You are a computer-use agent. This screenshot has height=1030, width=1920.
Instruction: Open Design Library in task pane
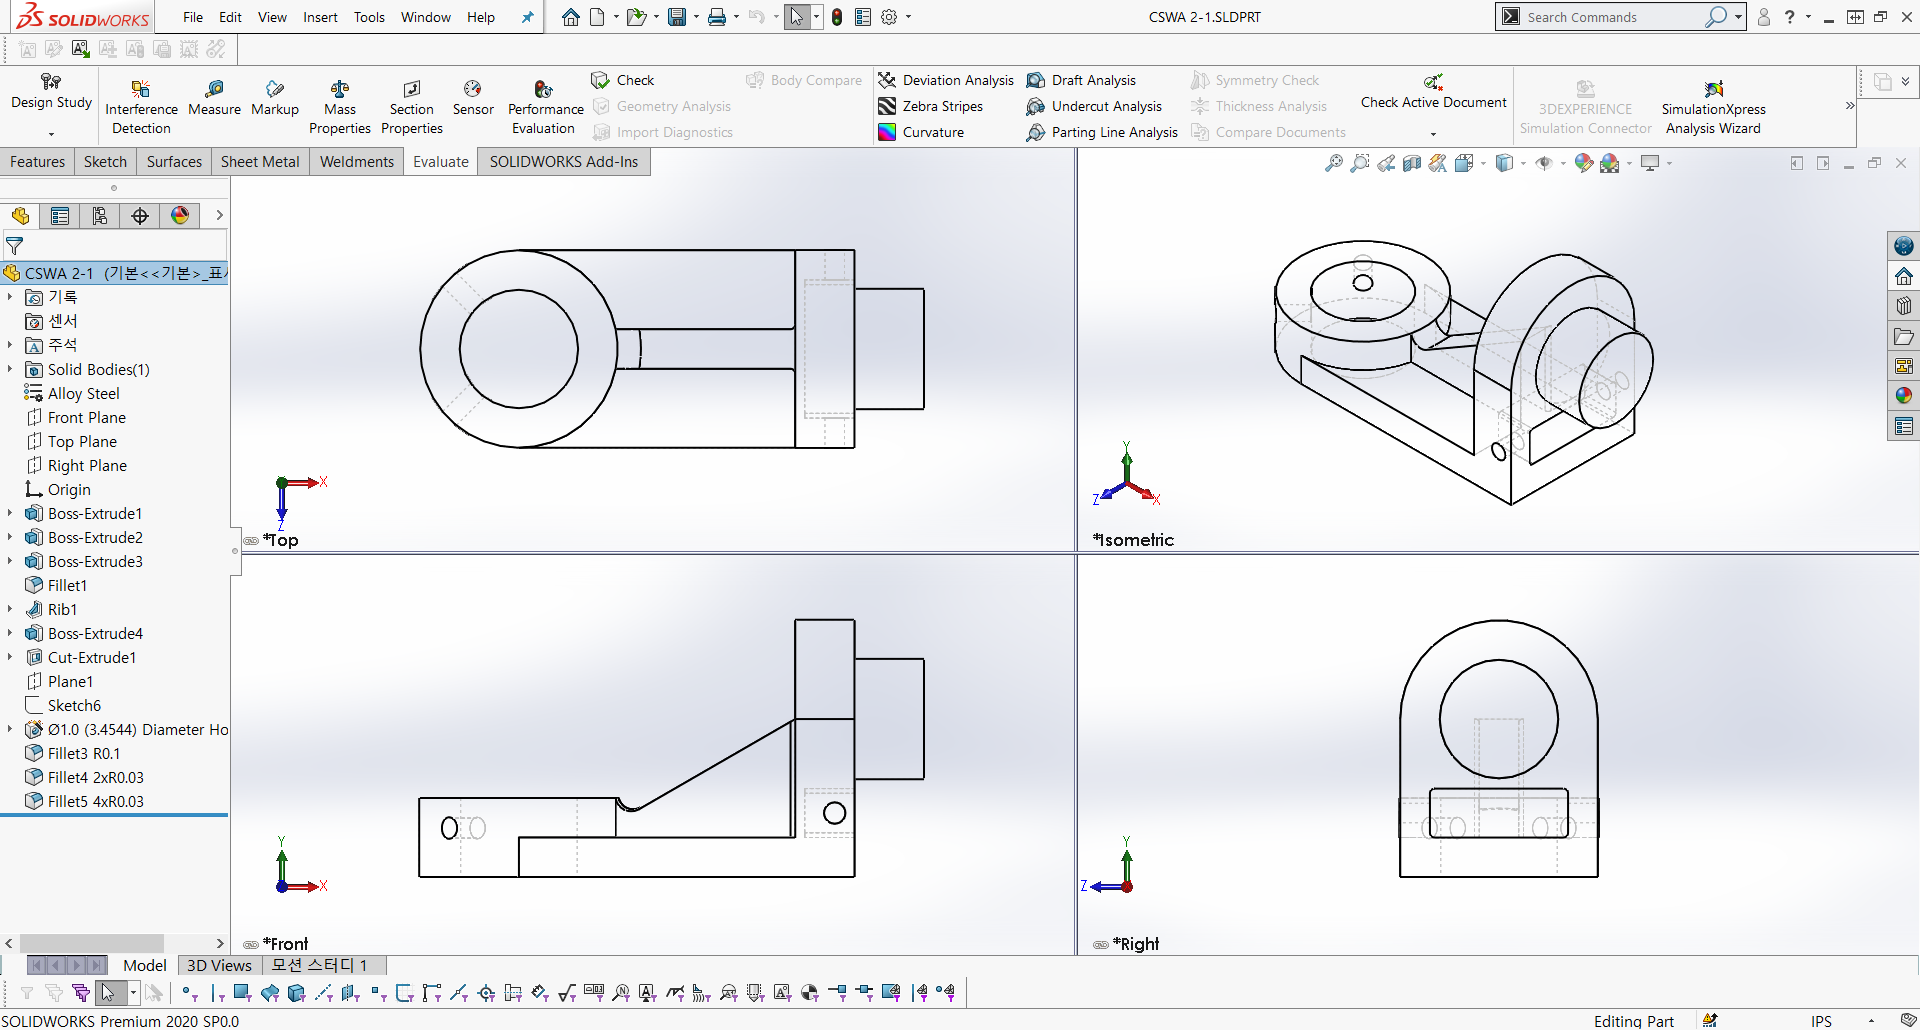(x=1904, y=306)
